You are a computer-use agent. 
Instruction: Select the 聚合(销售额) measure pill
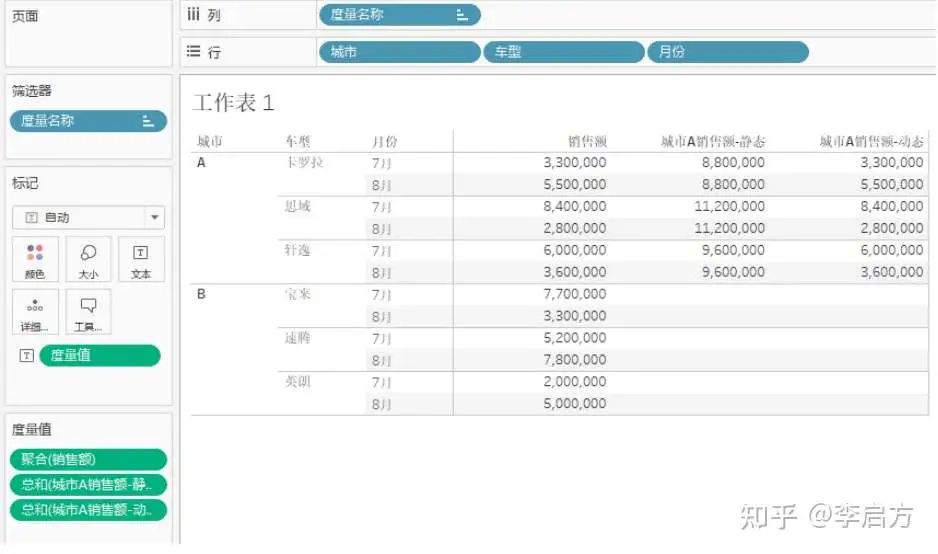tap(89, 459)
